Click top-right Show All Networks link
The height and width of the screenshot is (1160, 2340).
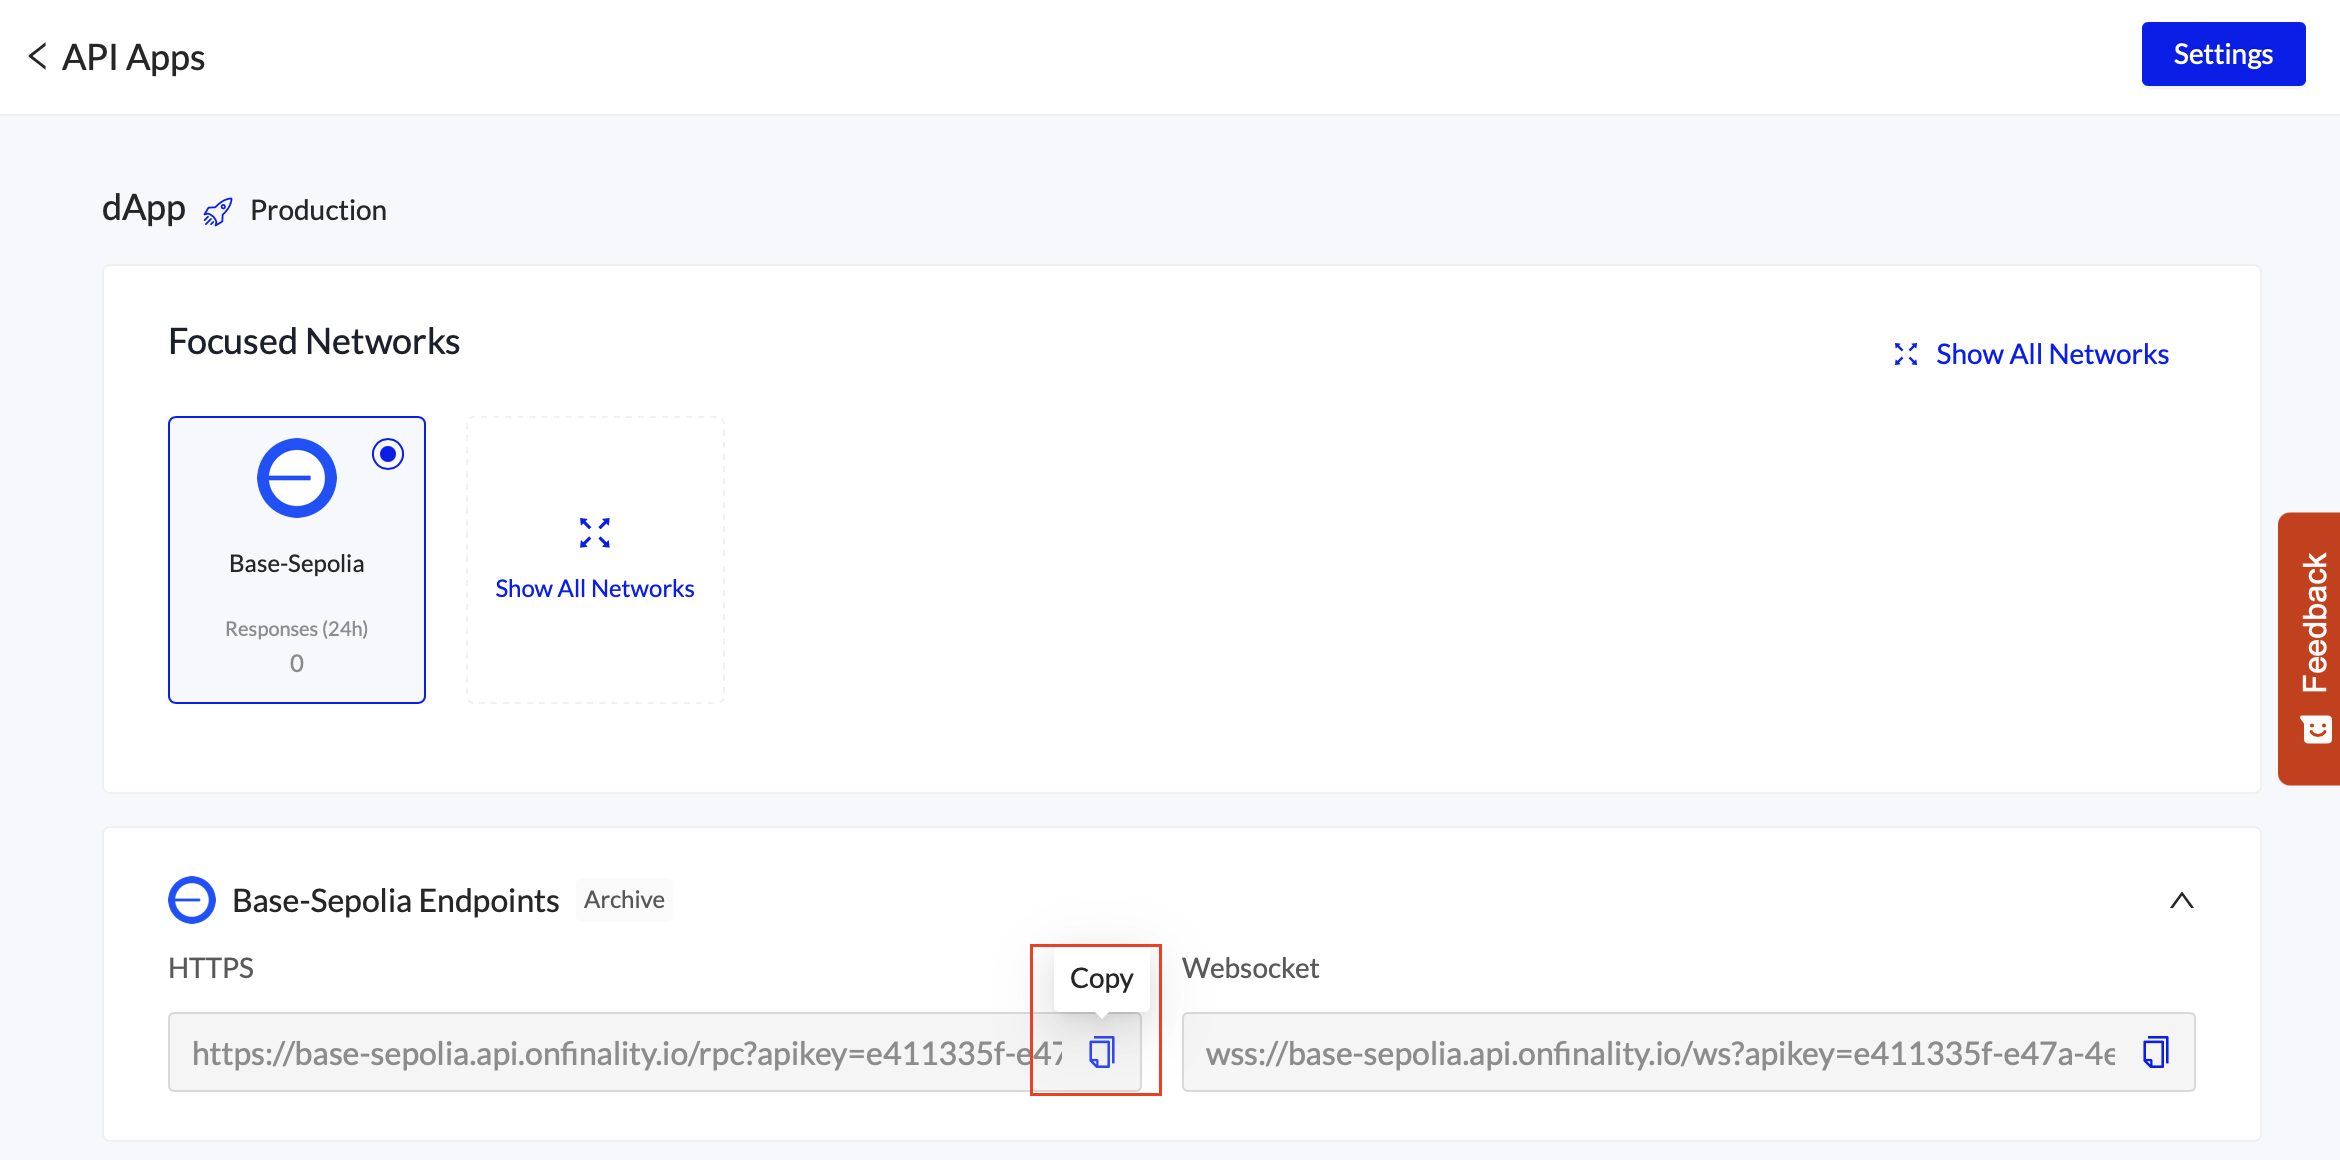pos(2052,354)
